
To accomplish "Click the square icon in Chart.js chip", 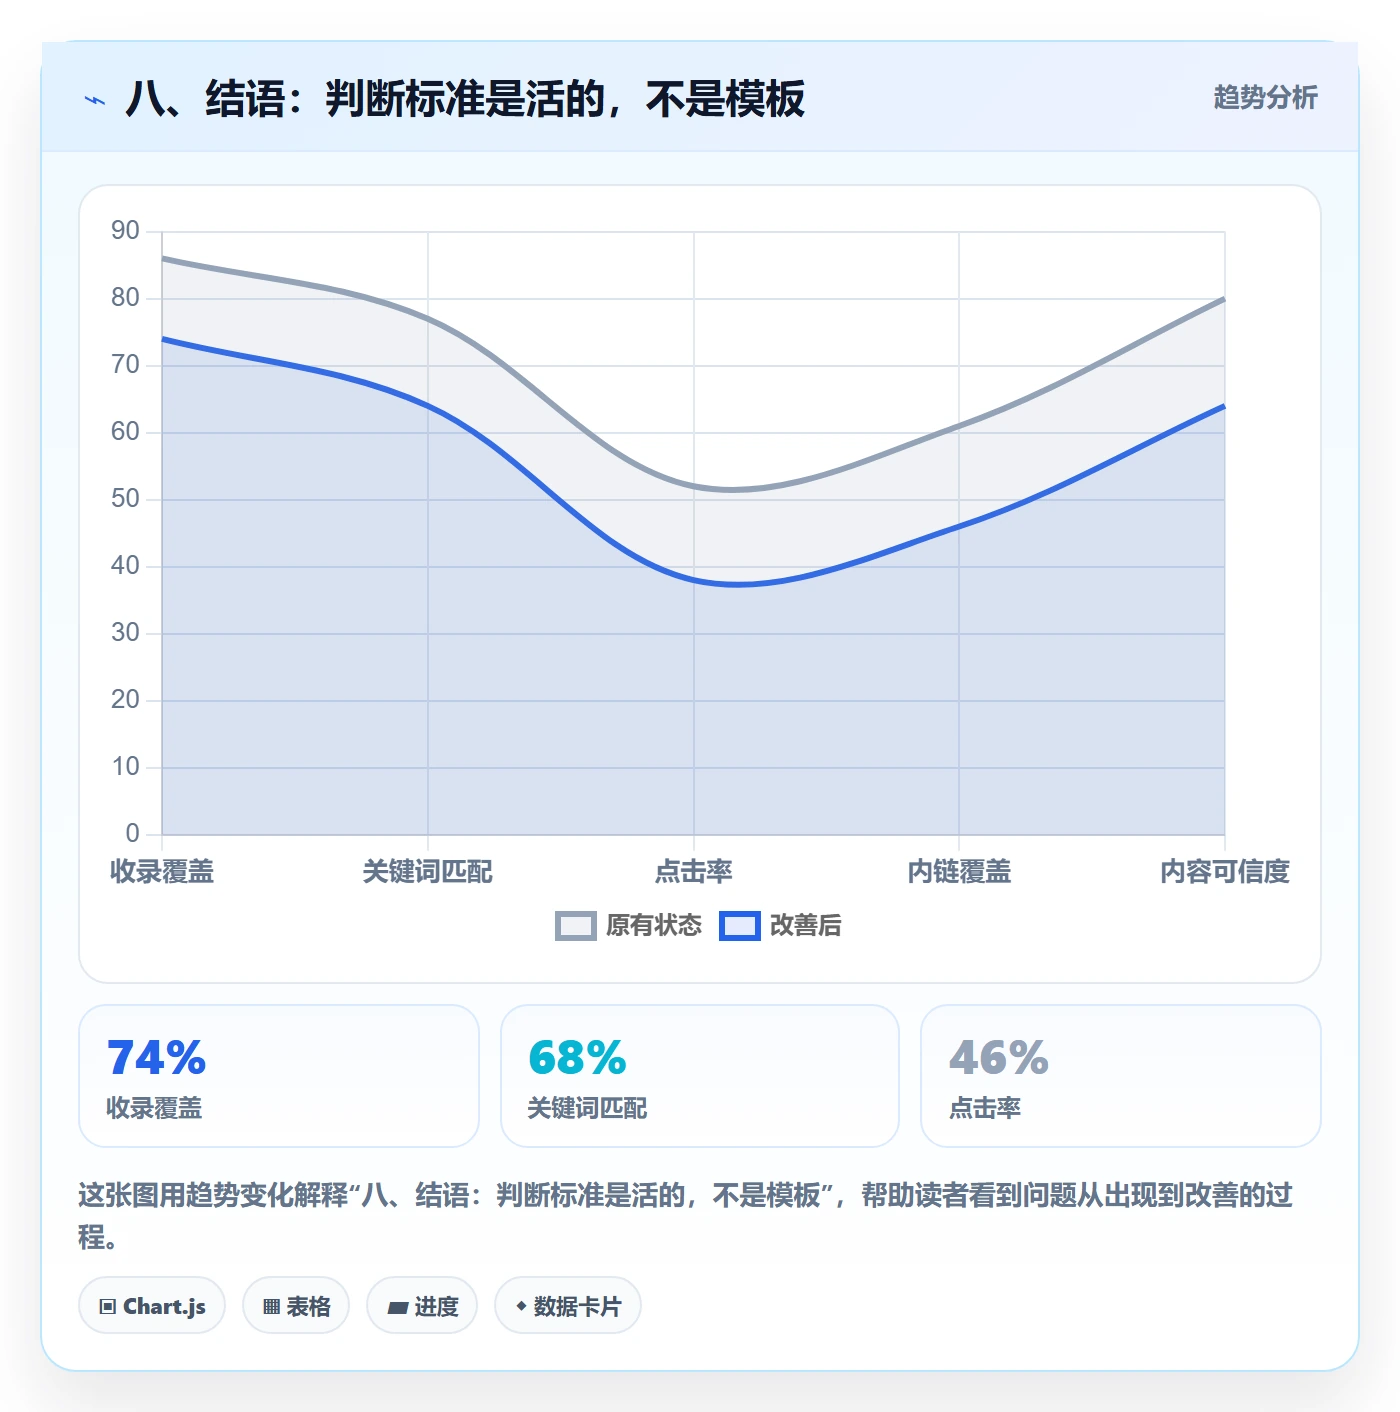I will coord(108,1306).
